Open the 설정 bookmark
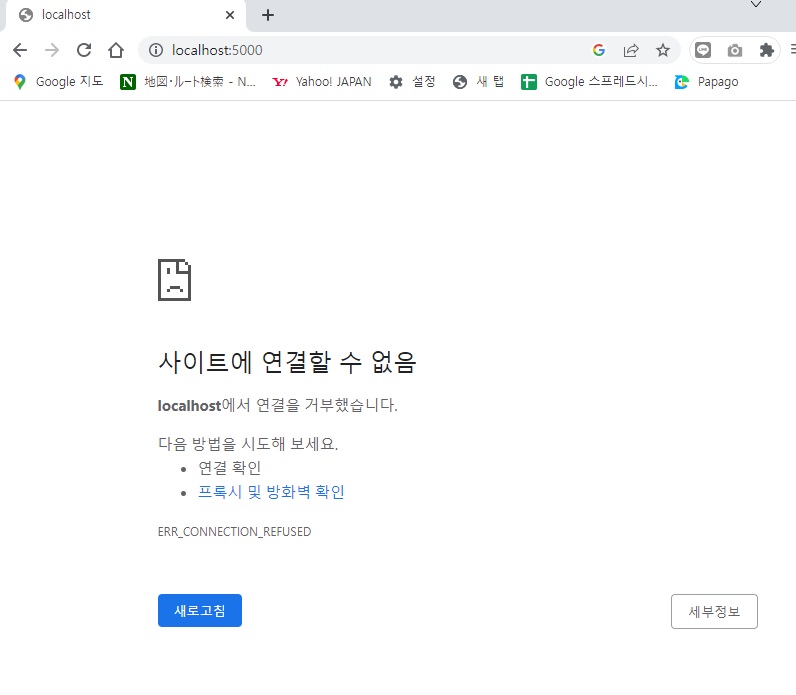Screen dimensions: 796x695 (412, 82)
